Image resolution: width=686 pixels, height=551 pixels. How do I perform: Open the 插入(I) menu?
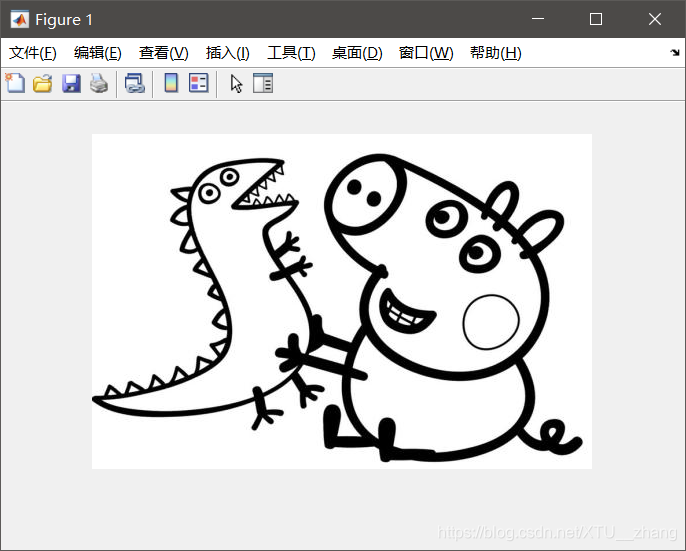(x=228, y=53)
